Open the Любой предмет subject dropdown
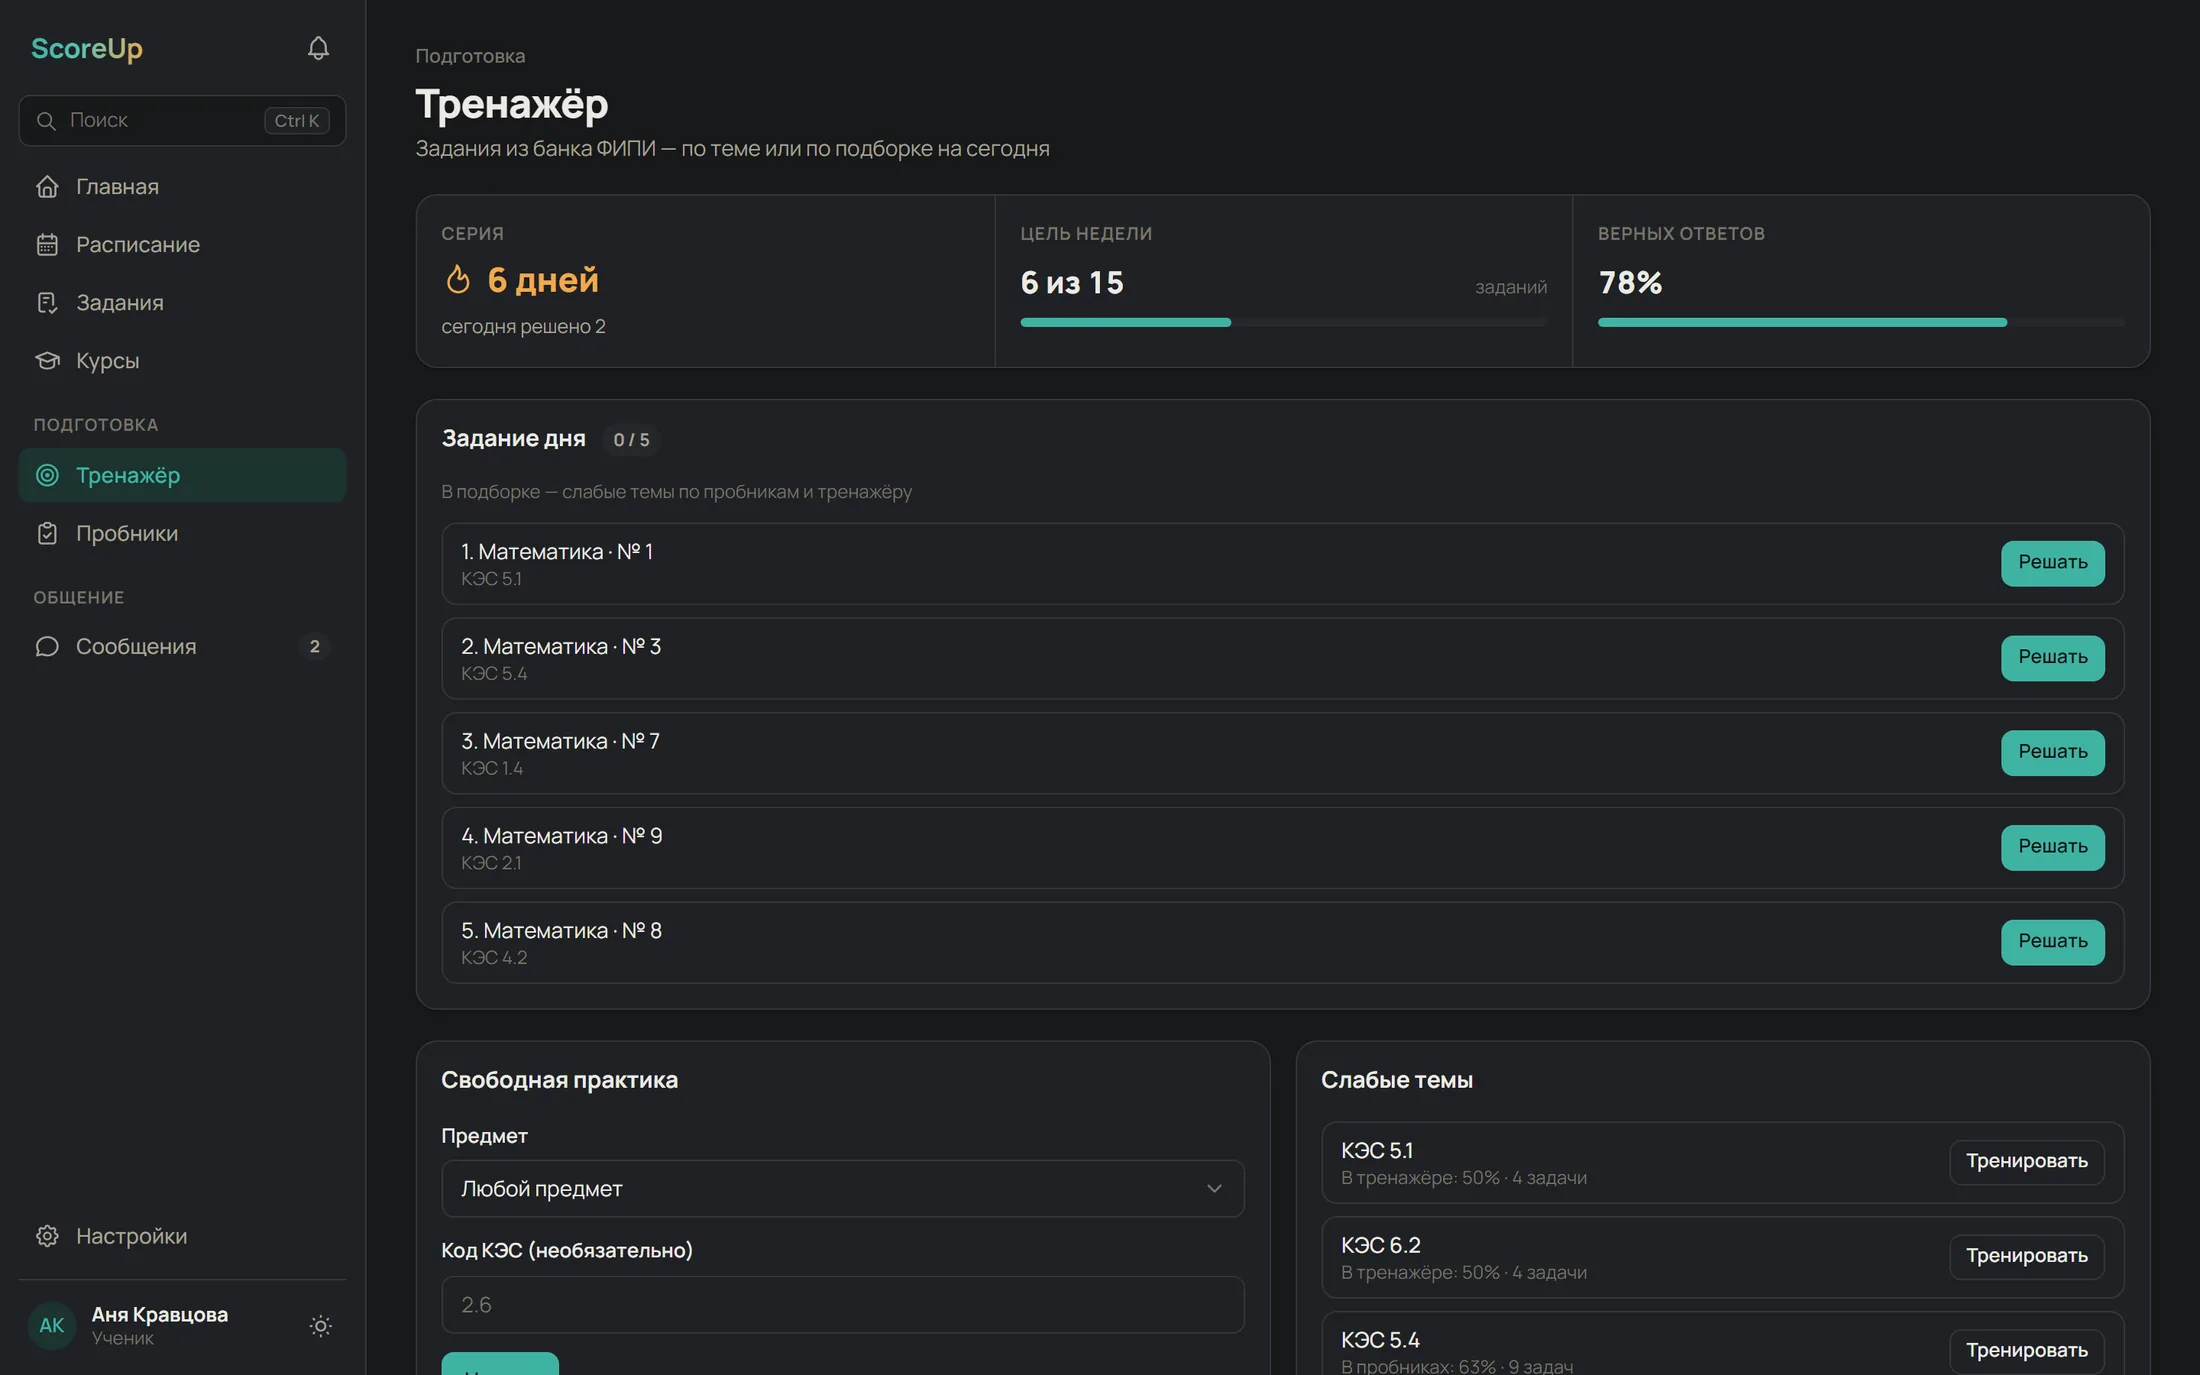 842,1189
